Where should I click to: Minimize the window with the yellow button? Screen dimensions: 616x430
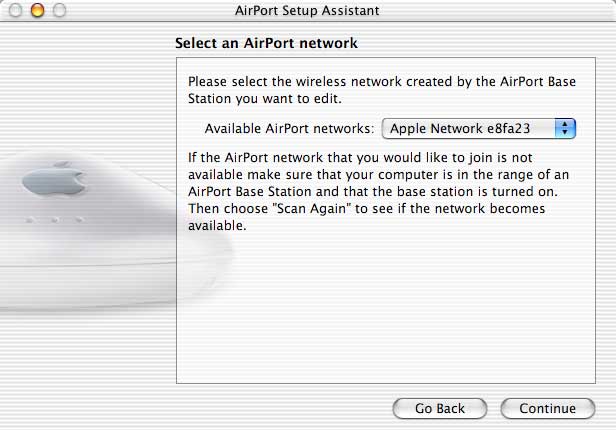pos(38,11)
